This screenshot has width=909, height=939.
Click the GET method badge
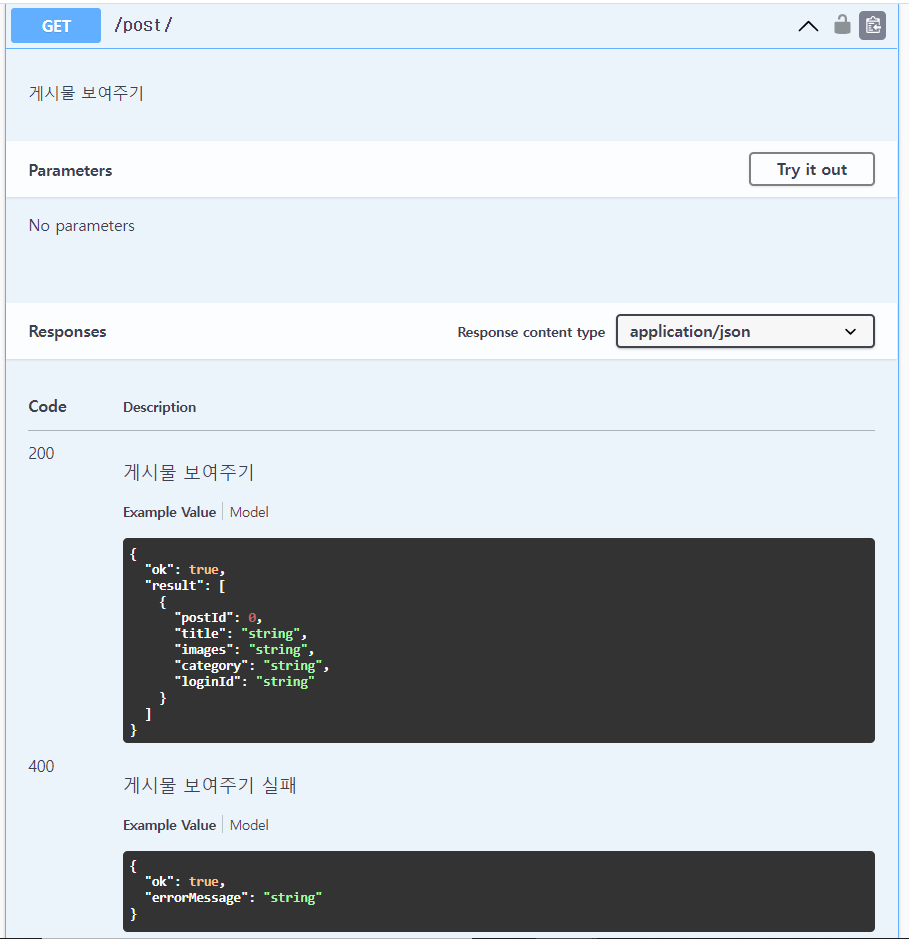pyautogui.click(x=56, y=26)
